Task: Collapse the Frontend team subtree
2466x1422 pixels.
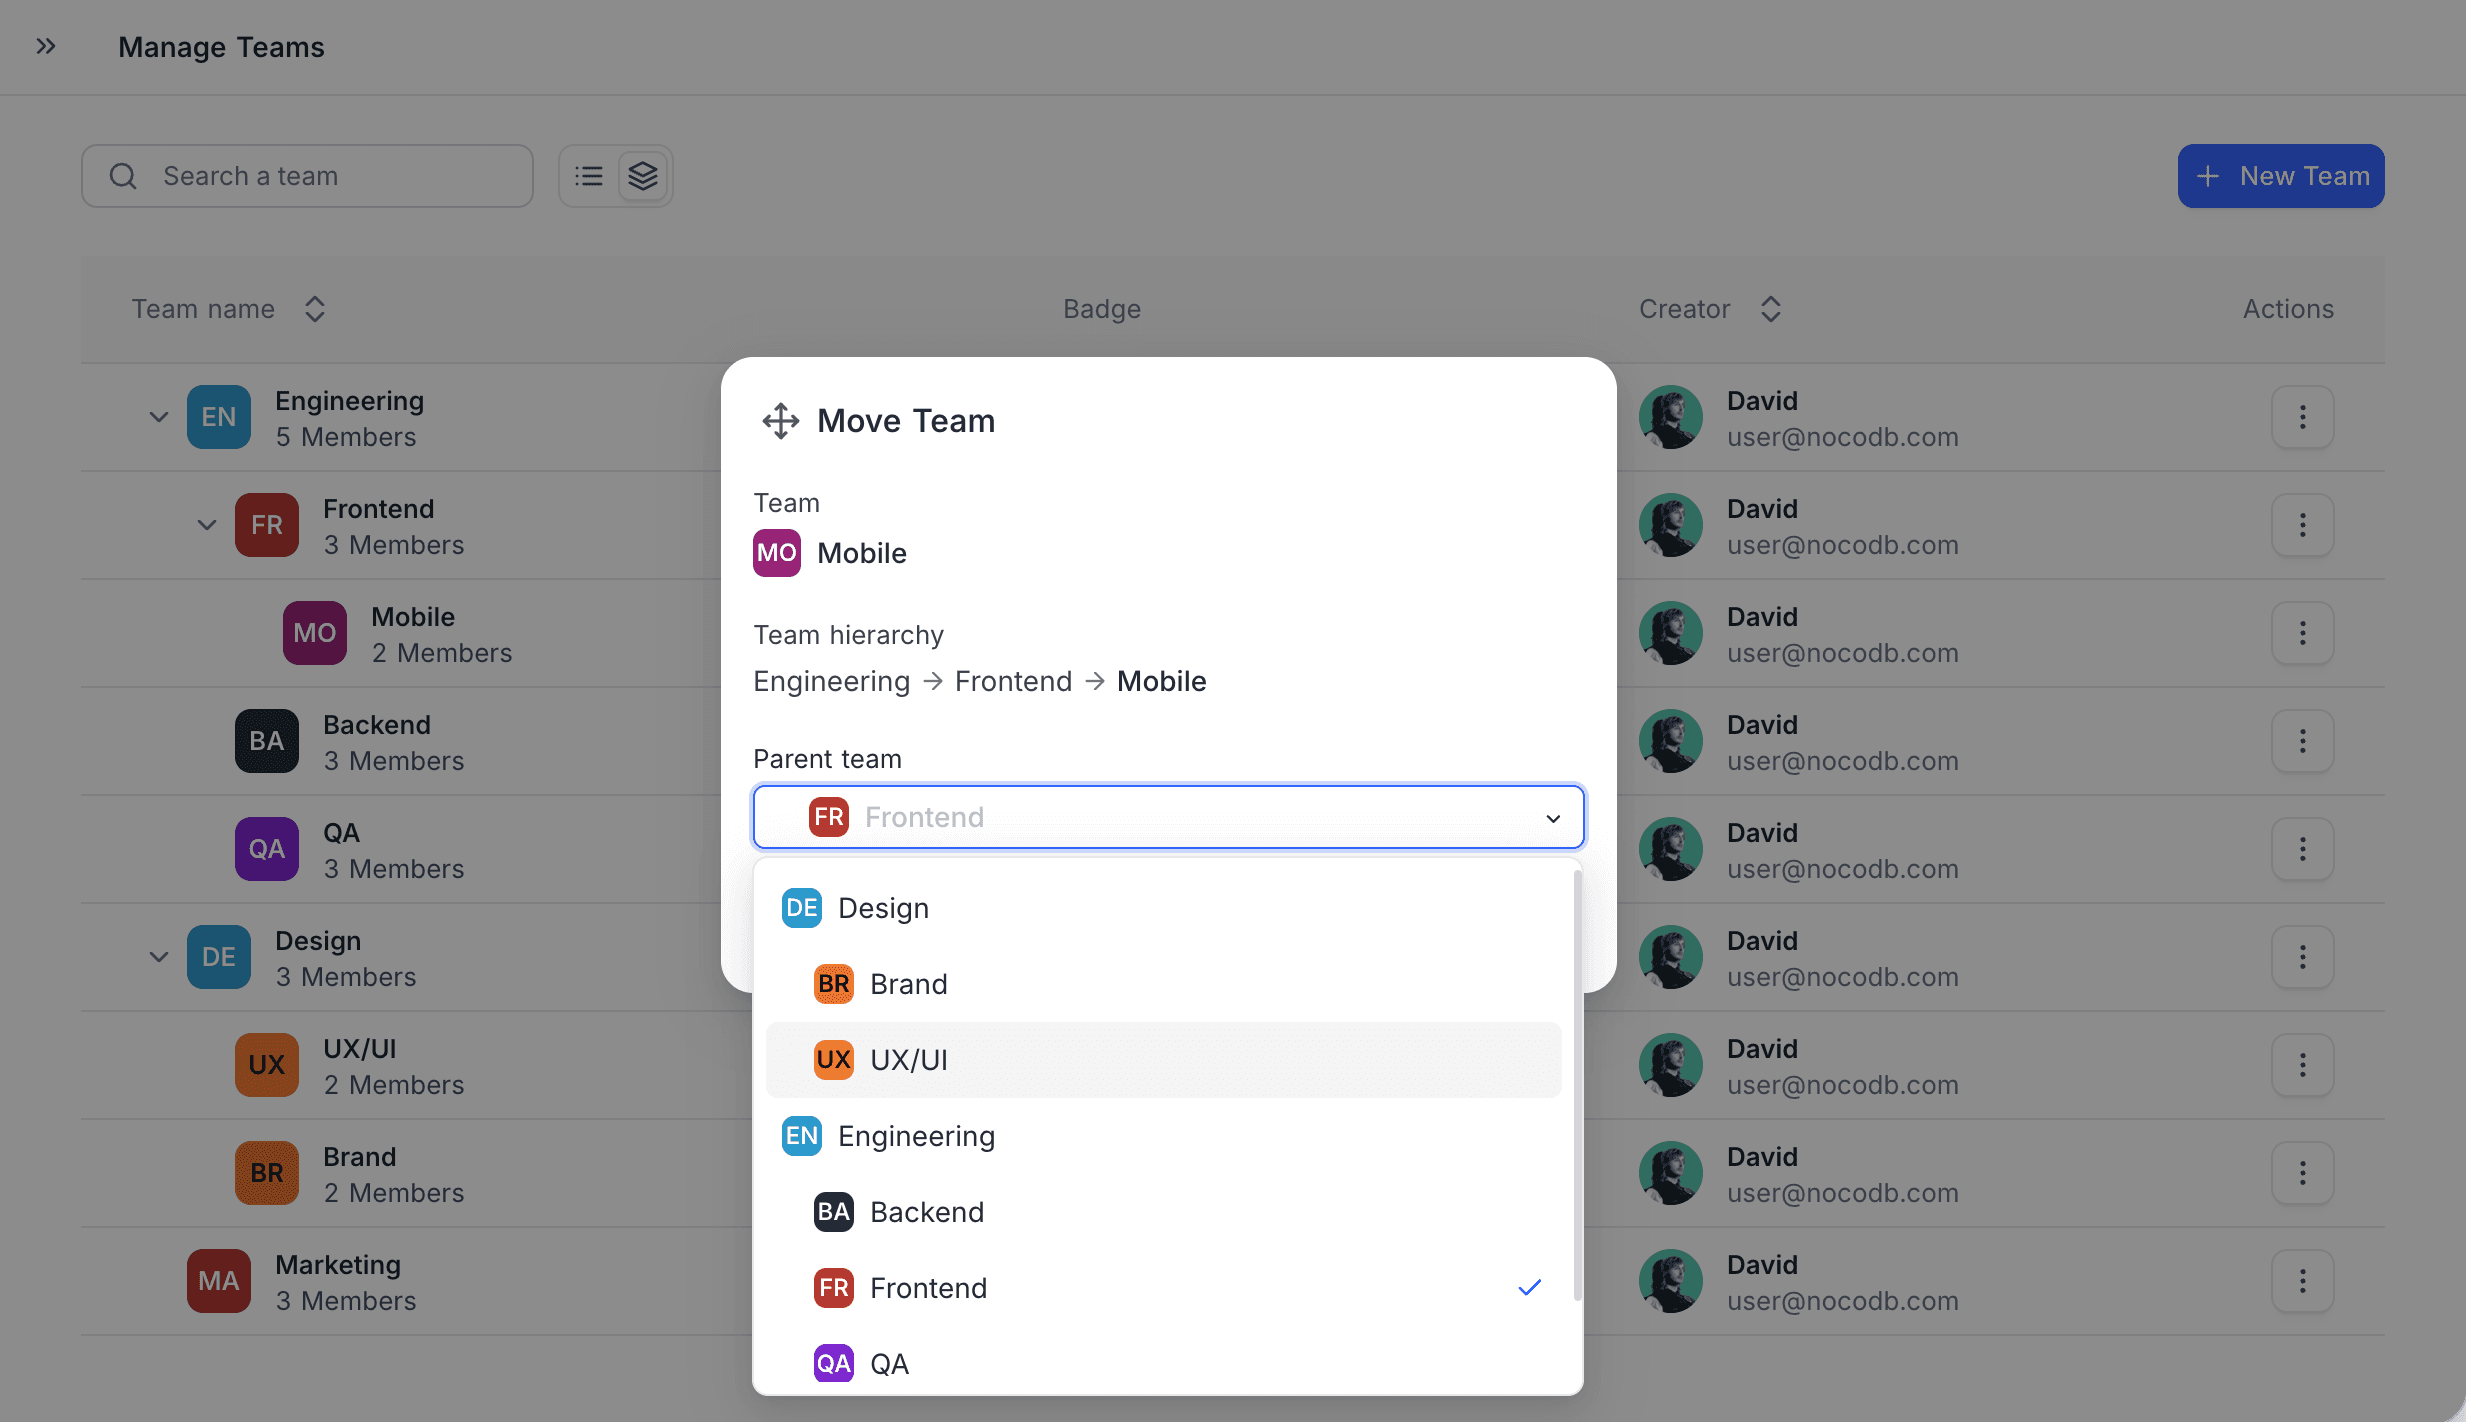Action: tap(207, 525)
